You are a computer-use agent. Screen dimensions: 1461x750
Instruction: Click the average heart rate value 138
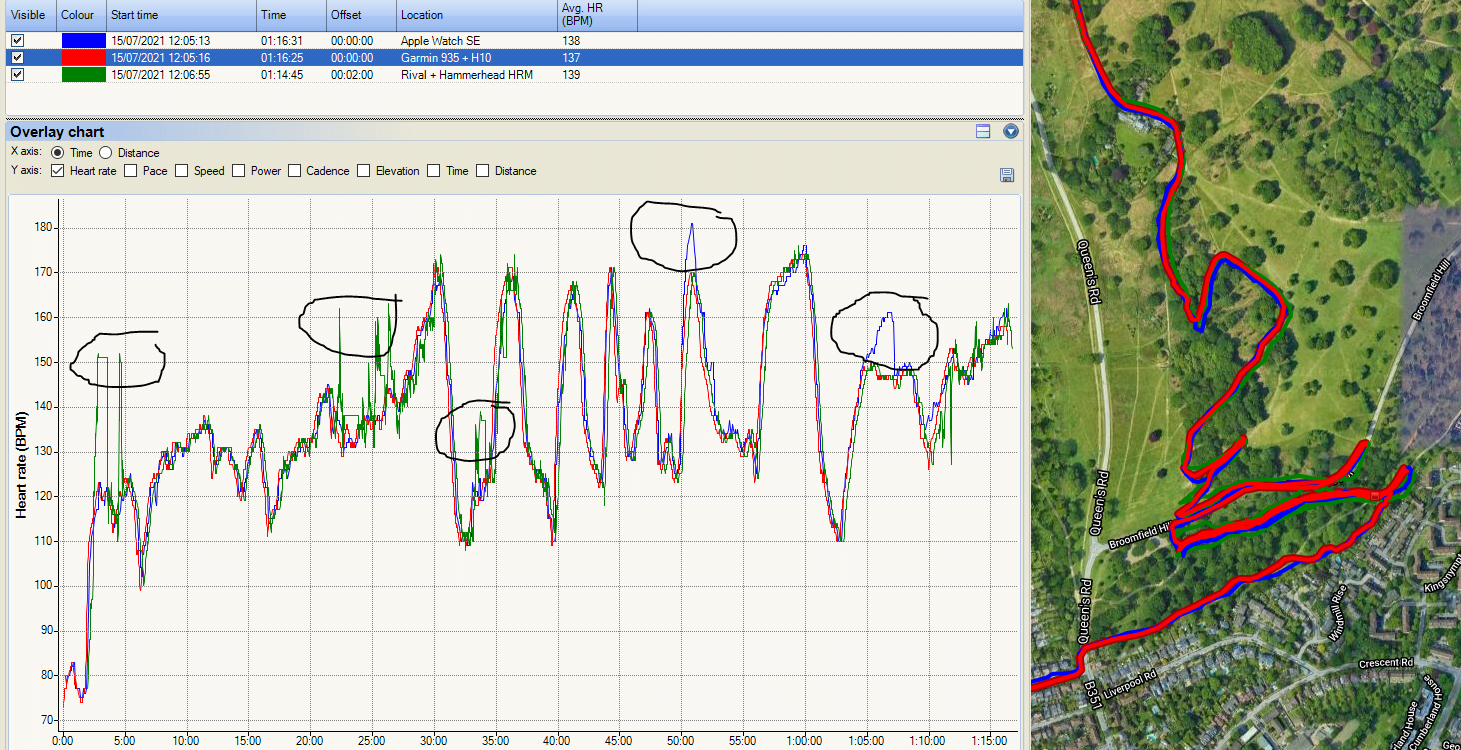tap(572, 41)
